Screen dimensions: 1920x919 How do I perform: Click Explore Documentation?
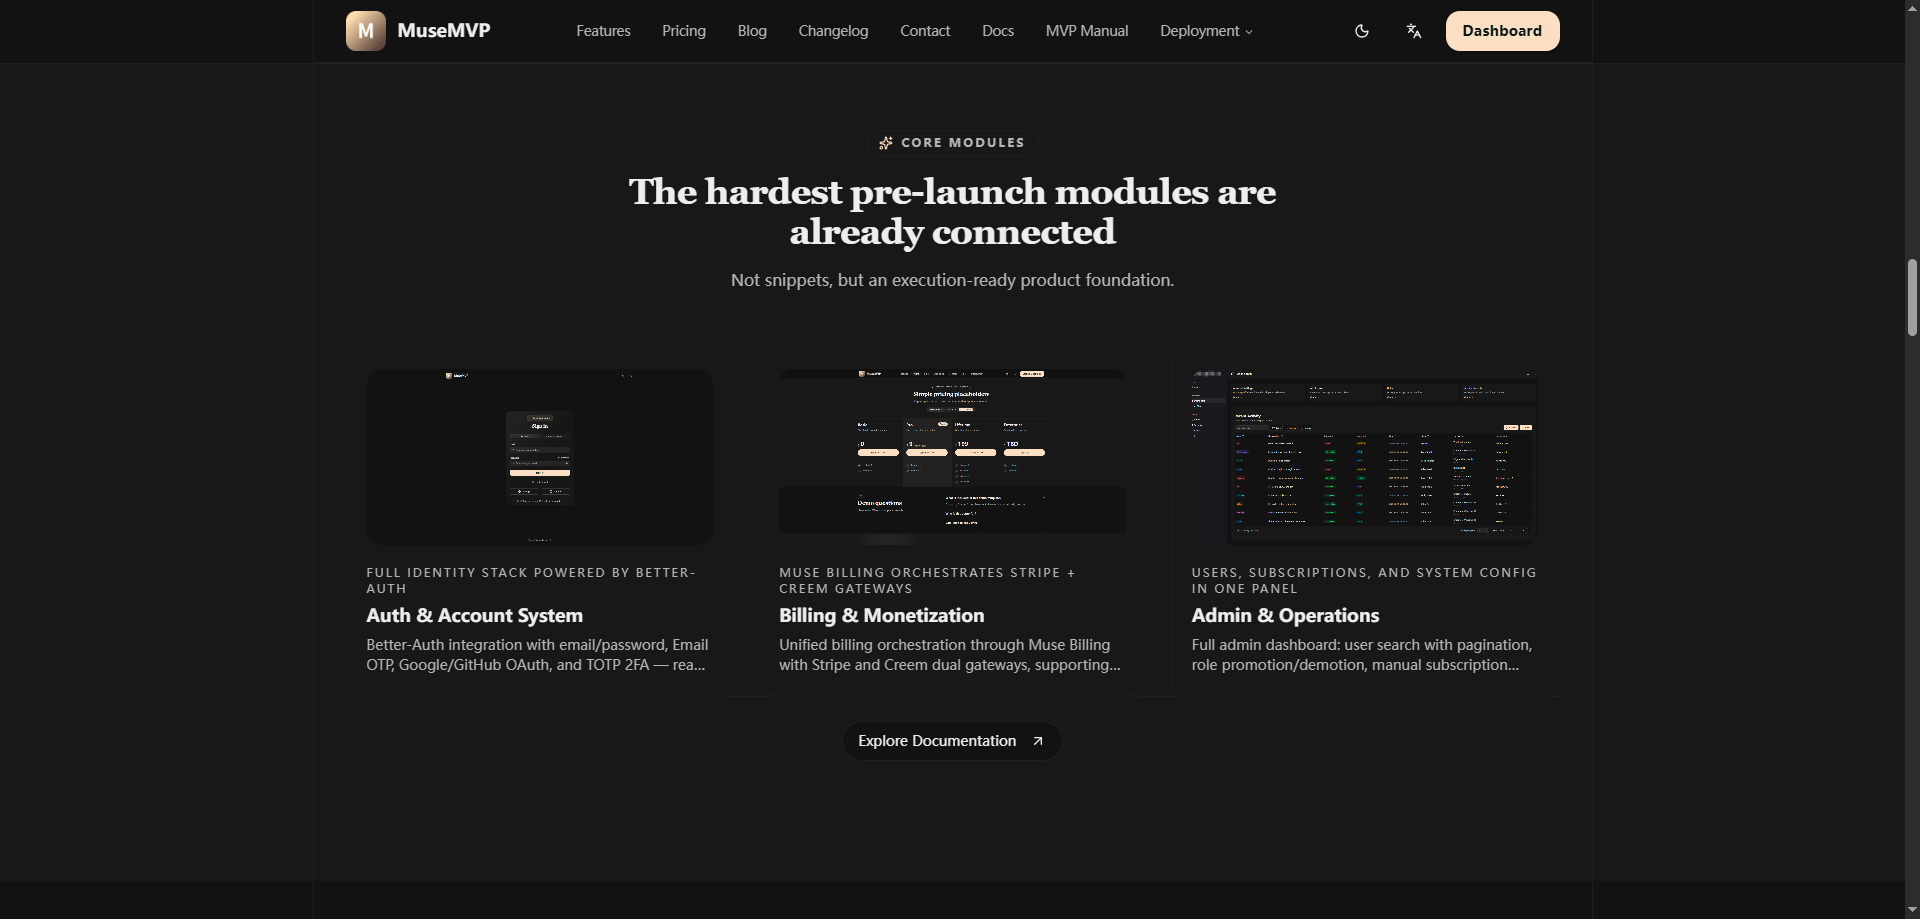click(x=936, y=741)
